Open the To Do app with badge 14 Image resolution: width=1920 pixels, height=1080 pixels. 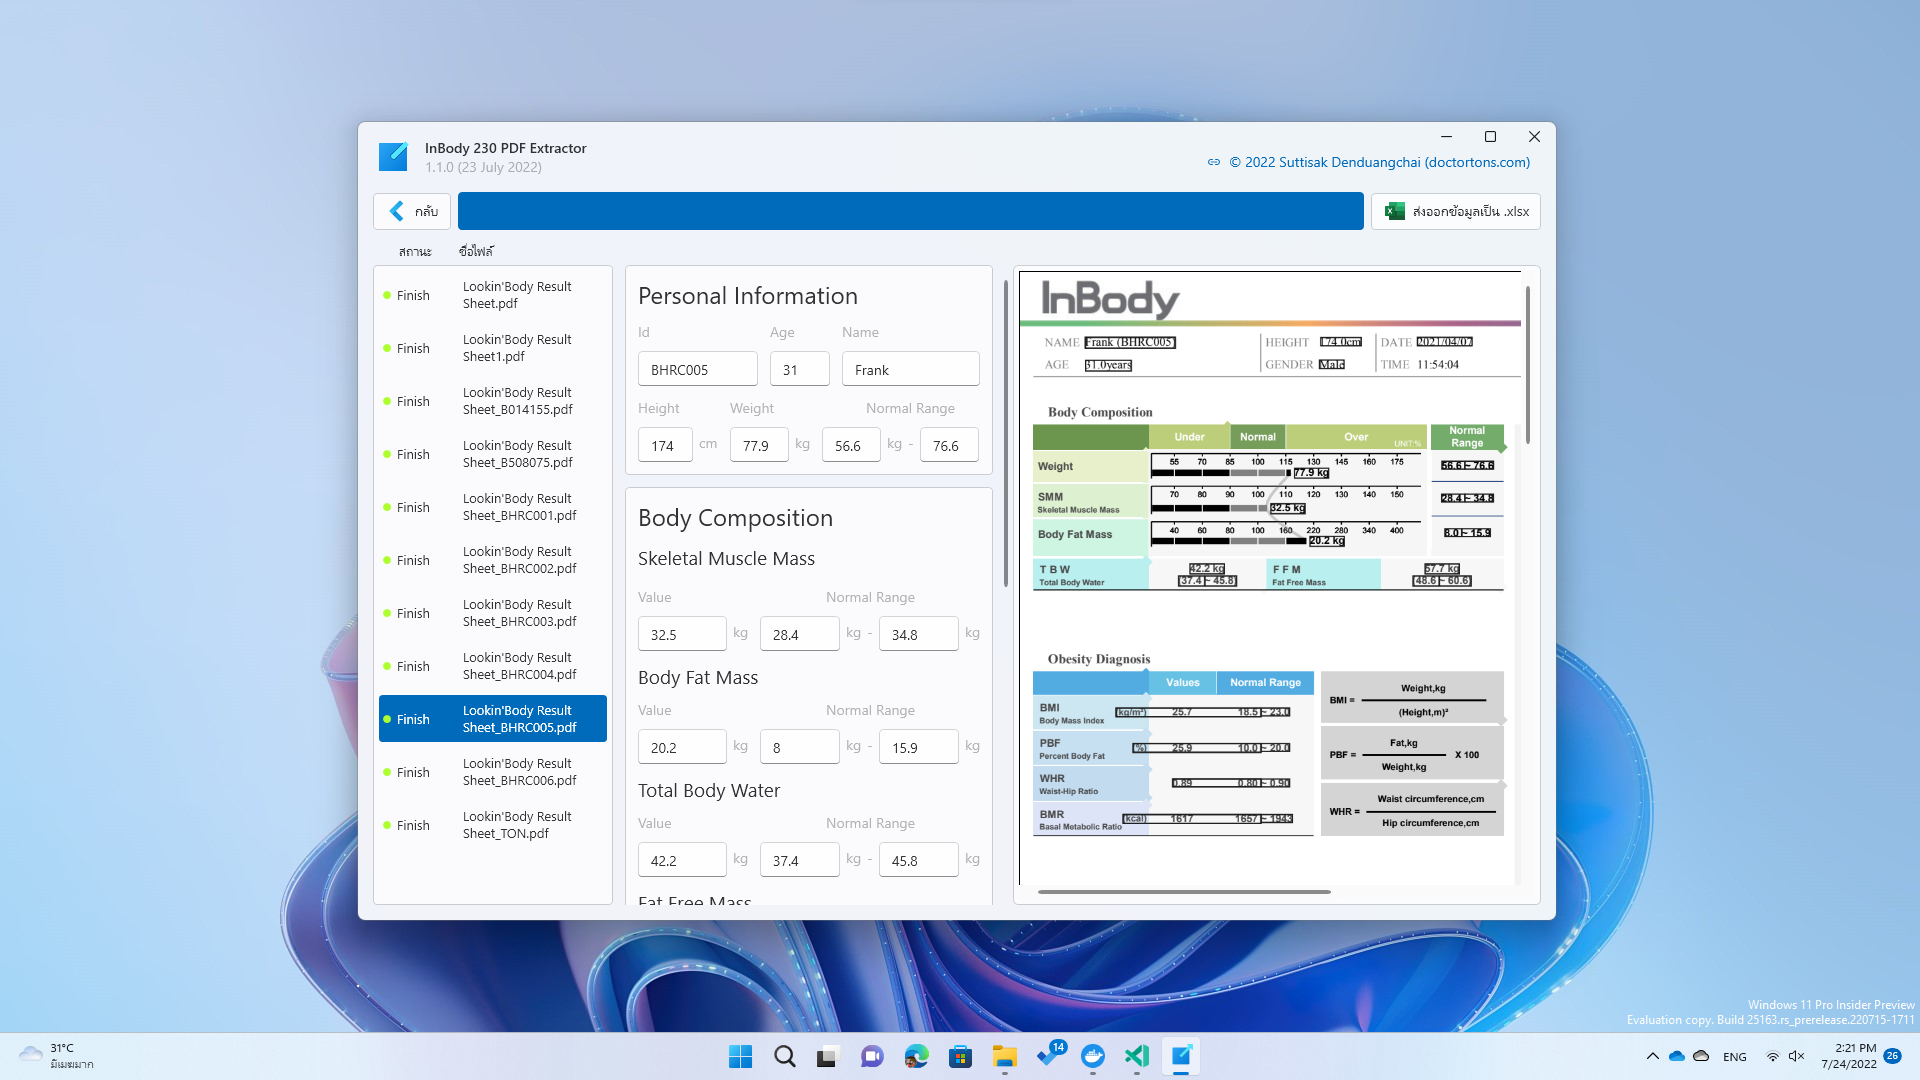pyautogui.click(x=1049, y=1056)
